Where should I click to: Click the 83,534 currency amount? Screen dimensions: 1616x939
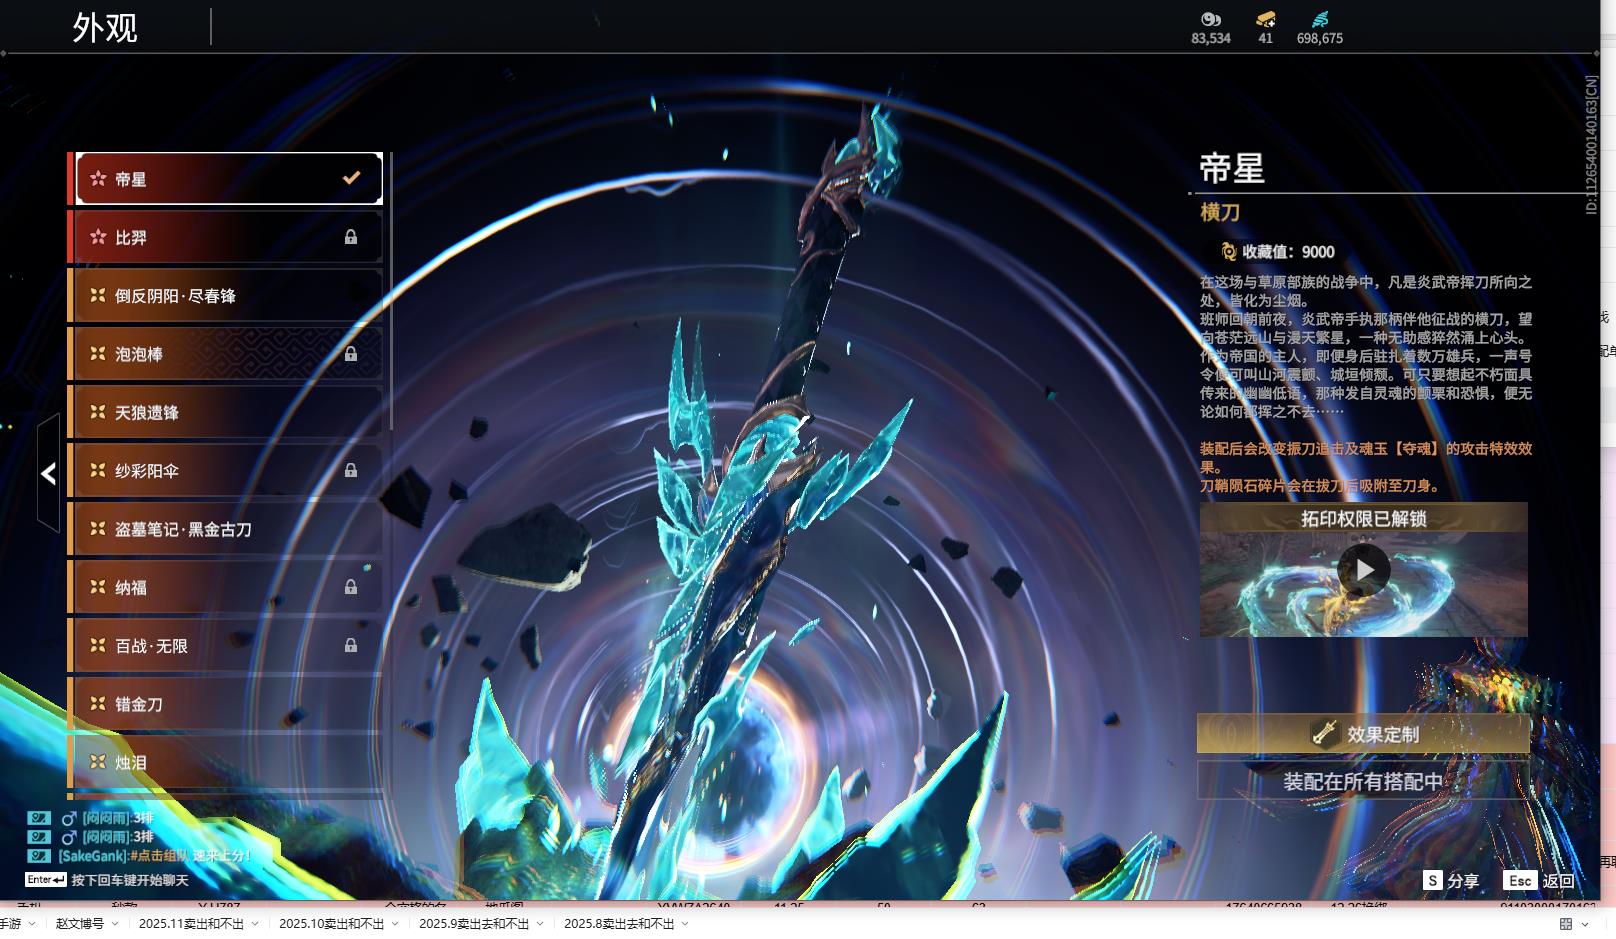pos(1211,38)
